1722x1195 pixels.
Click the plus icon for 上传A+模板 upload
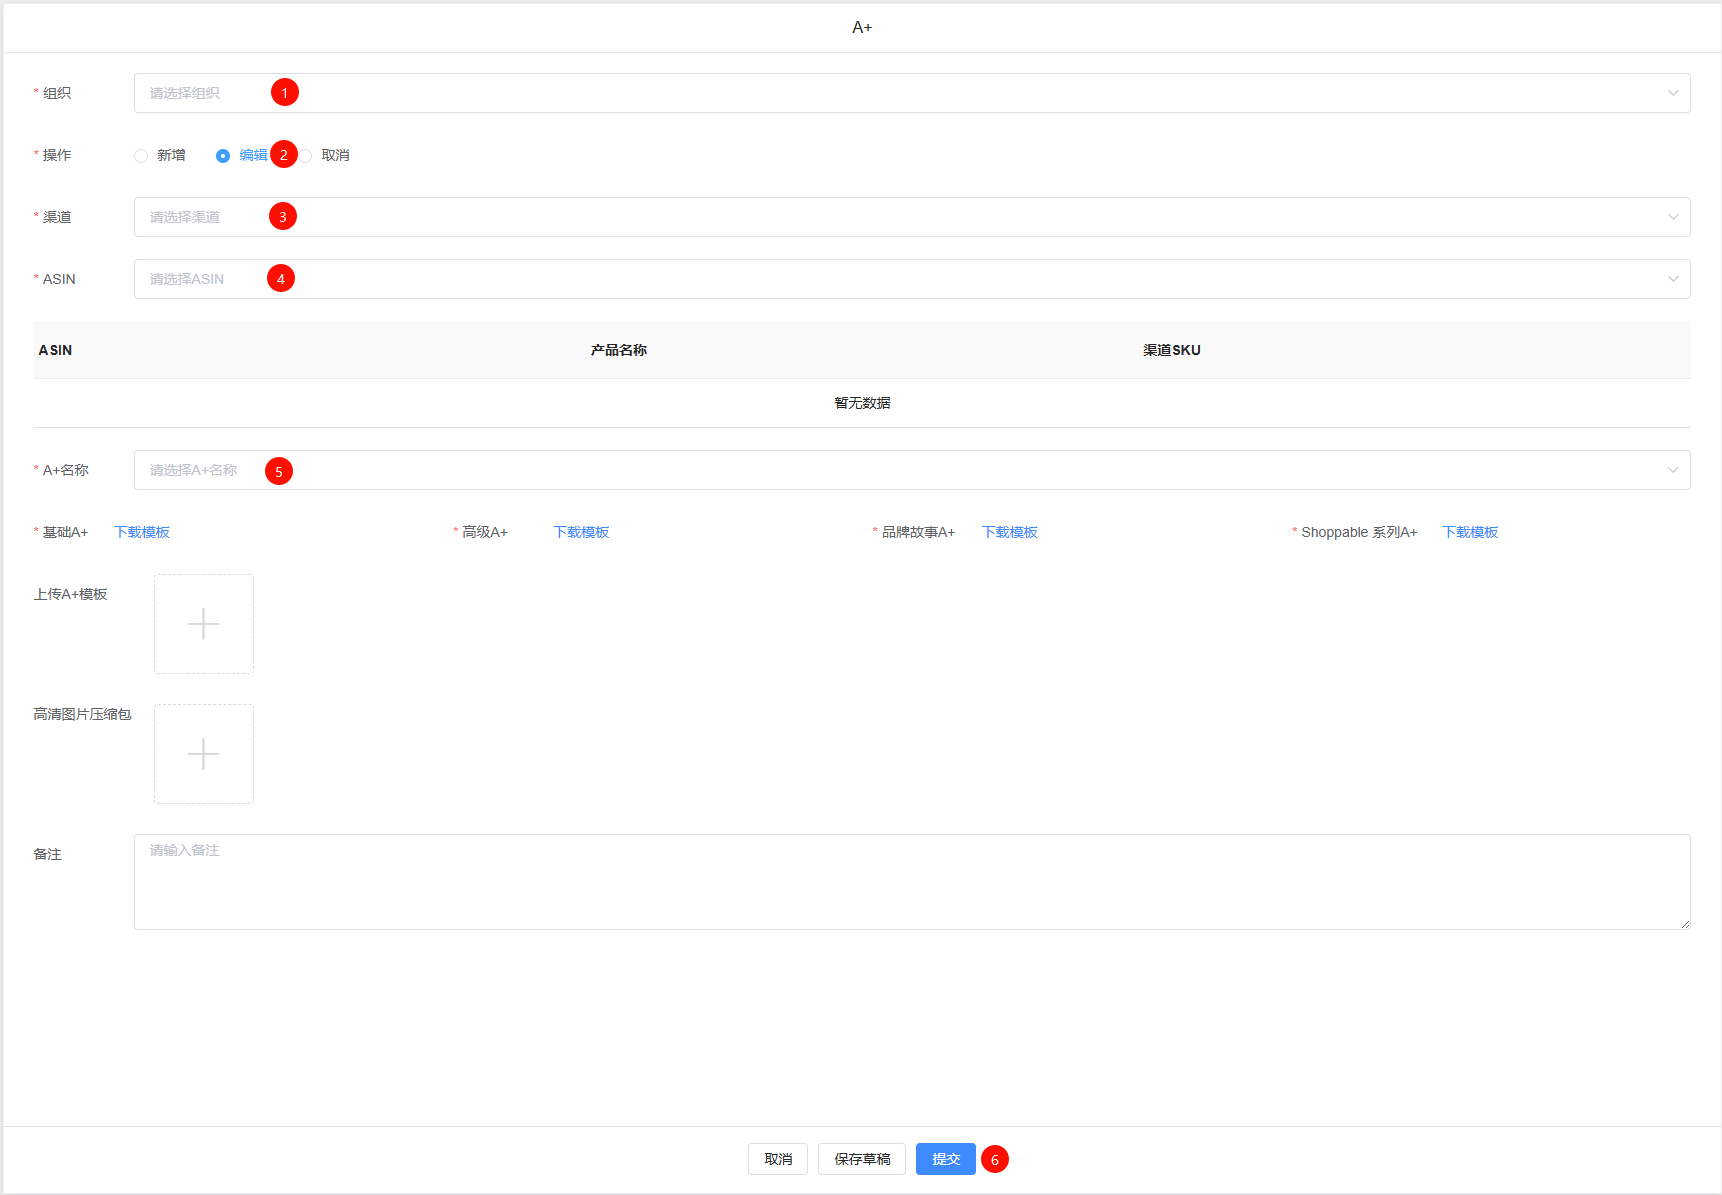point(203,624)
